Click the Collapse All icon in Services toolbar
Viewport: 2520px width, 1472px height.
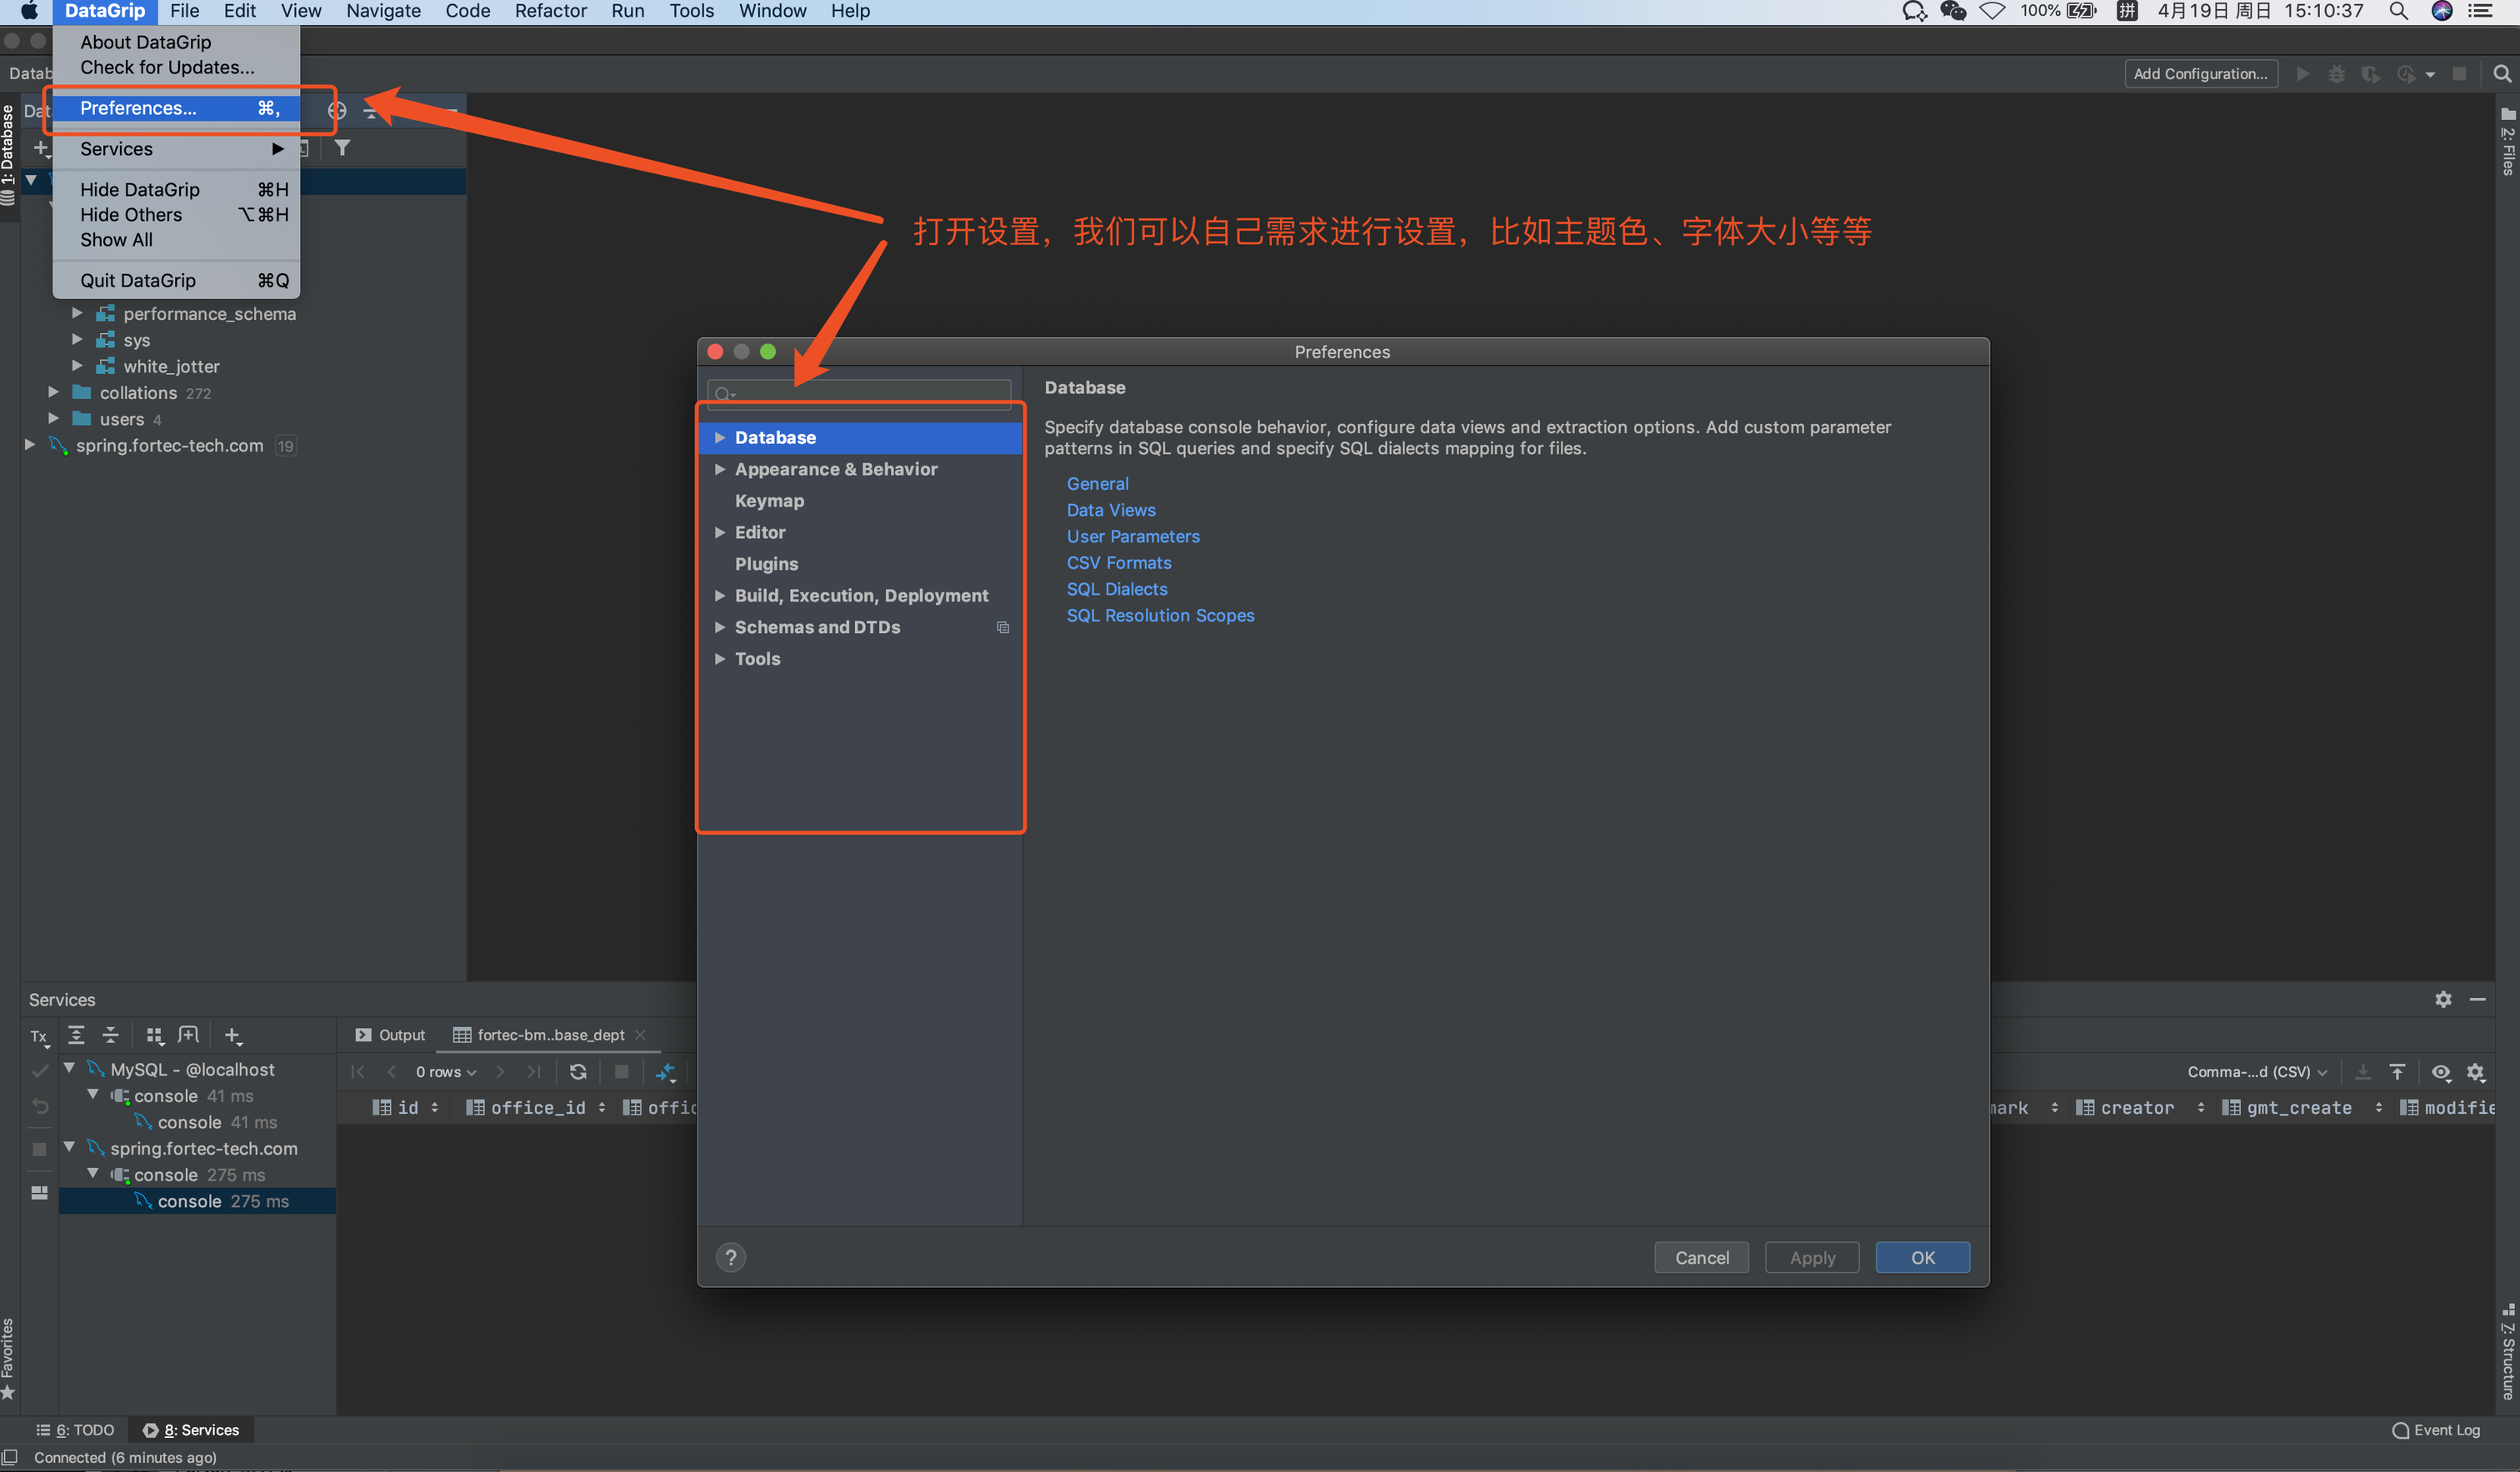pos(111,1035)
